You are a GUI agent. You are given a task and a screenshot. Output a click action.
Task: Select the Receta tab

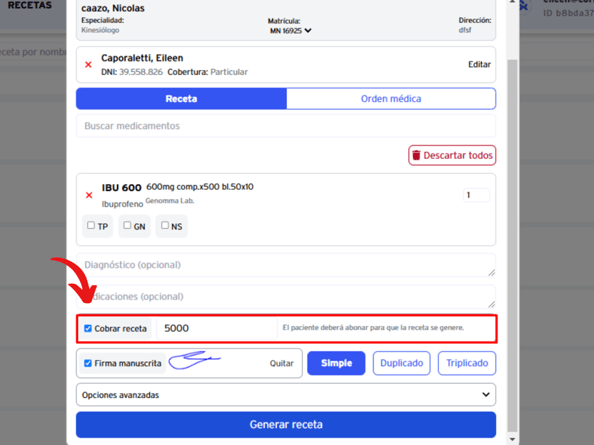coord(181,99)
